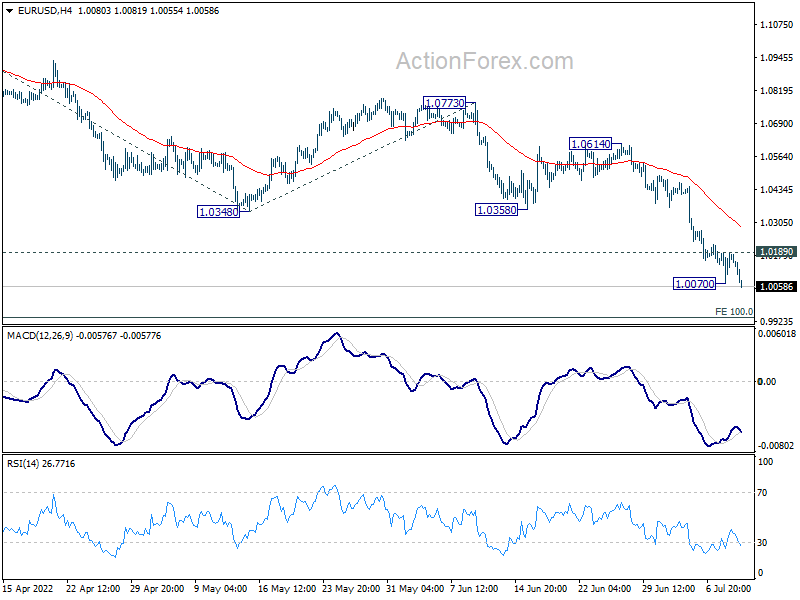Screen dimensions: 800x600
Task: Click the 9 May 04:00 time label
Action: [x=221, y=589]
